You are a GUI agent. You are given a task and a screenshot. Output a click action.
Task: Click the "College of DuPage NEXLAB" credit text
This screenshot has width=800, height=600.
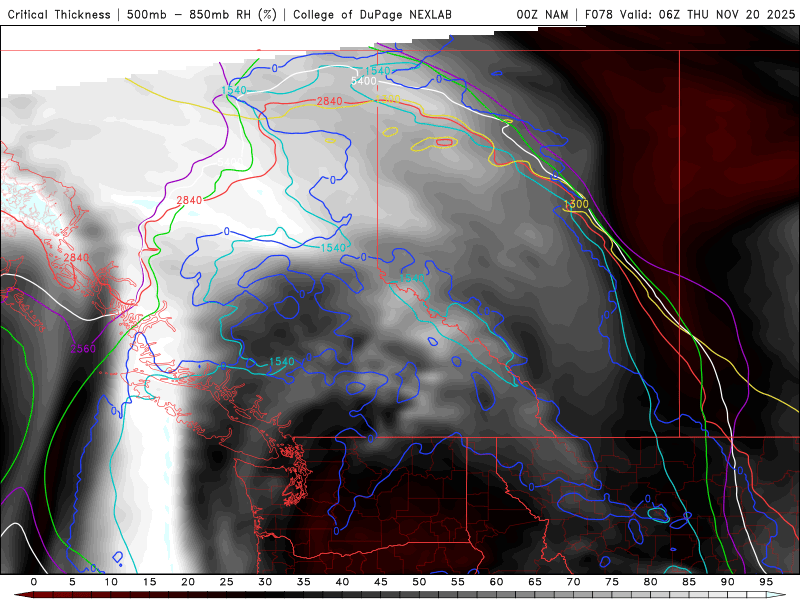pos(372,15)
